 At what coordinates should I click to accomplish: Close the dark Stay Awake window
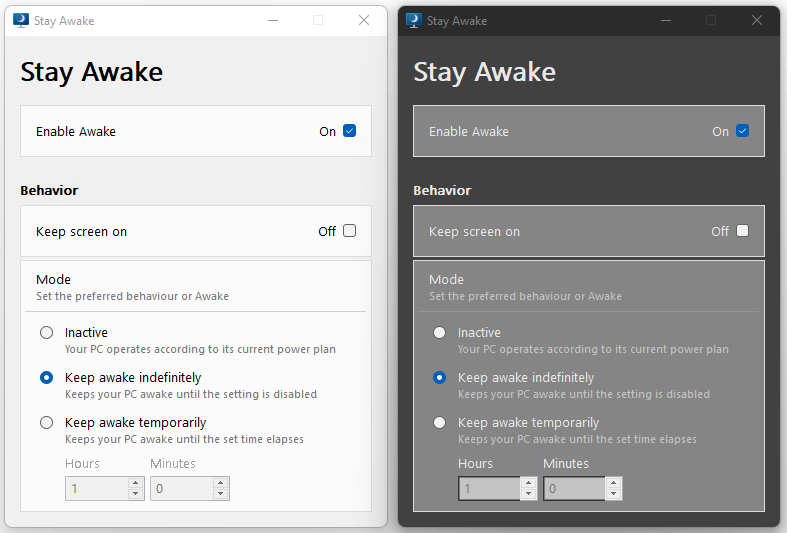(757, 21)
